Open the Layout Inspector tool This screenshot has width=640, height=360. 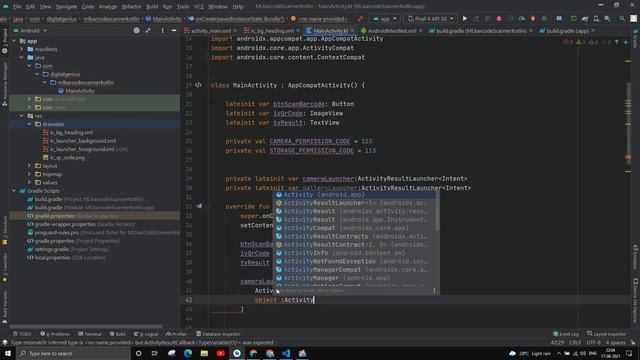click(x=606, y=334)
